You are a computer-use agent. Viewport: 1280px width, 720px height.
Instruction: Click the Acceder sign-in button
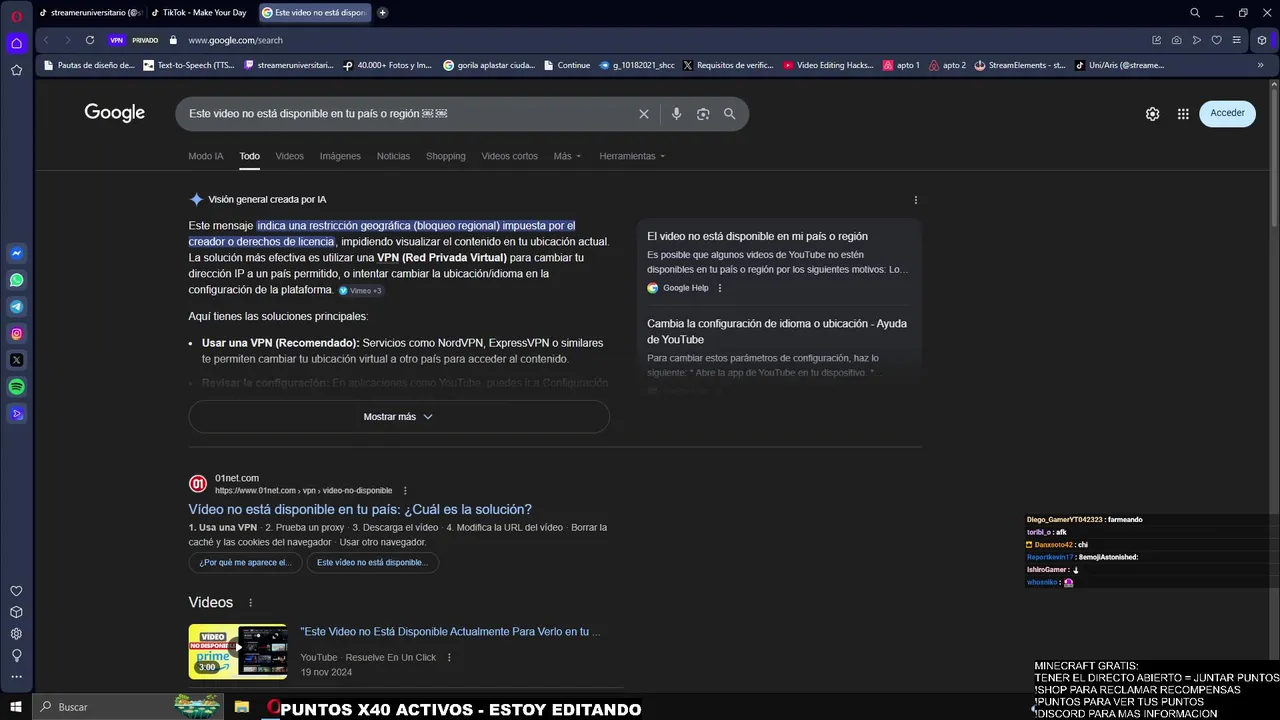1227,113
